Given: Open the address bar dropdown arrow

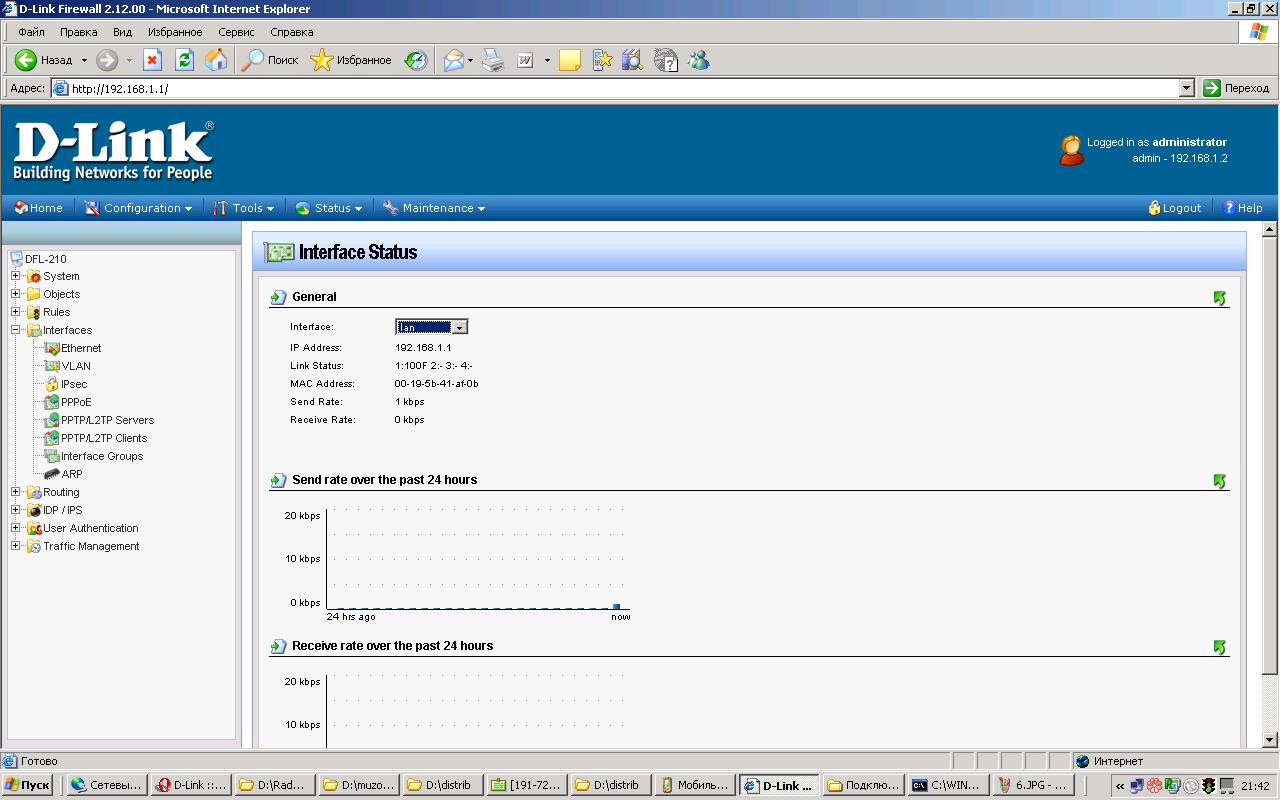Looking at the screenshot, I should pyautogui.click(x=1186, y=88).
